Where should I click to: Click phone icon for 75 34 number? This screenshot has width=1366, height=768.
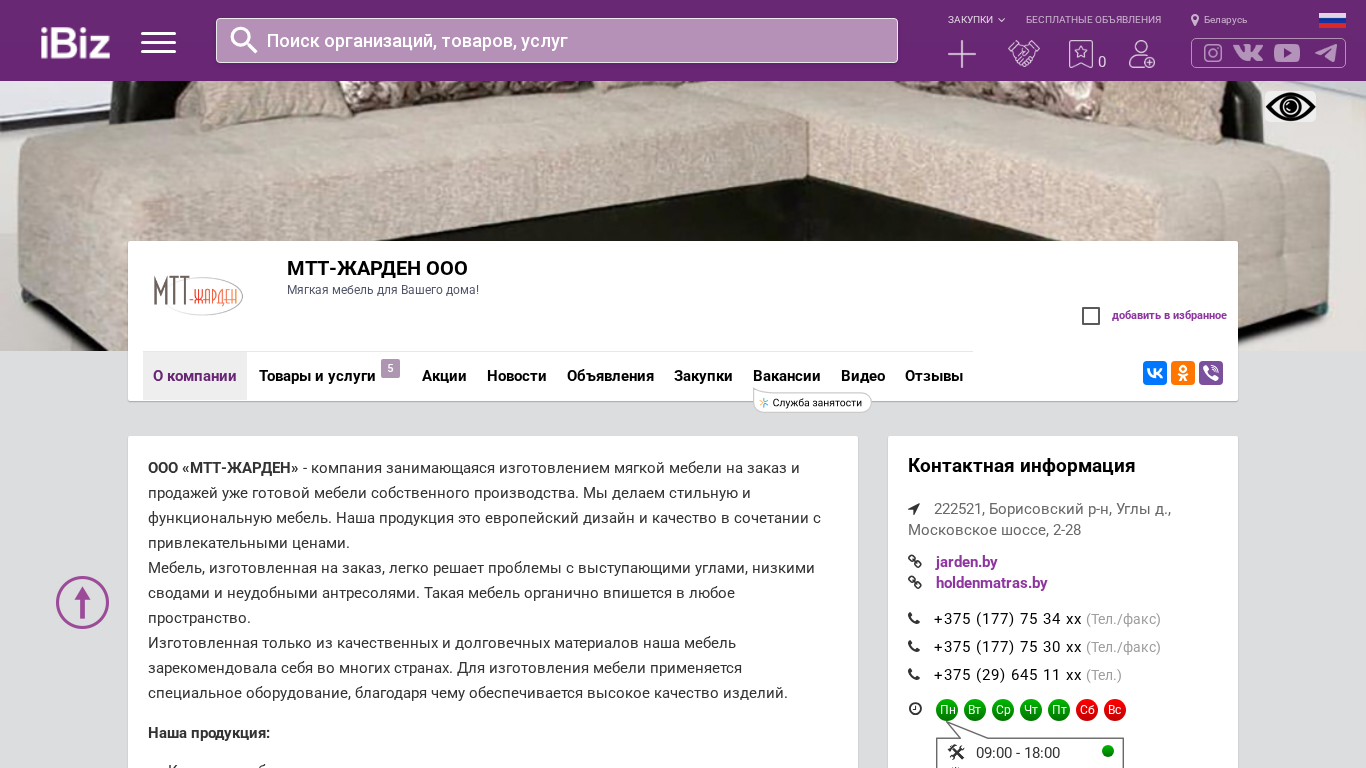point(914,619)
